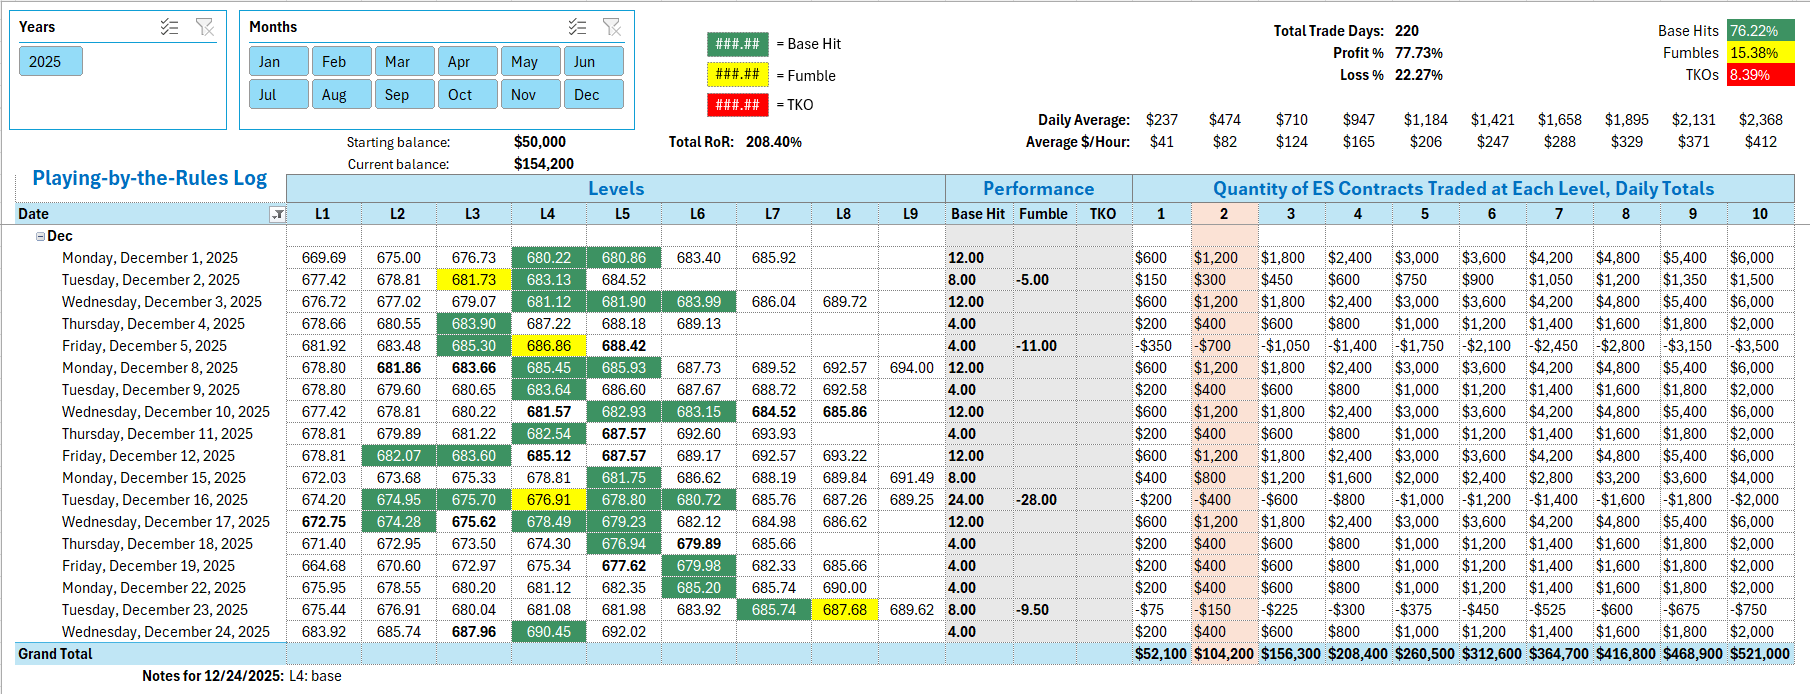Click the L4 column header

click(x=547, y=214)
